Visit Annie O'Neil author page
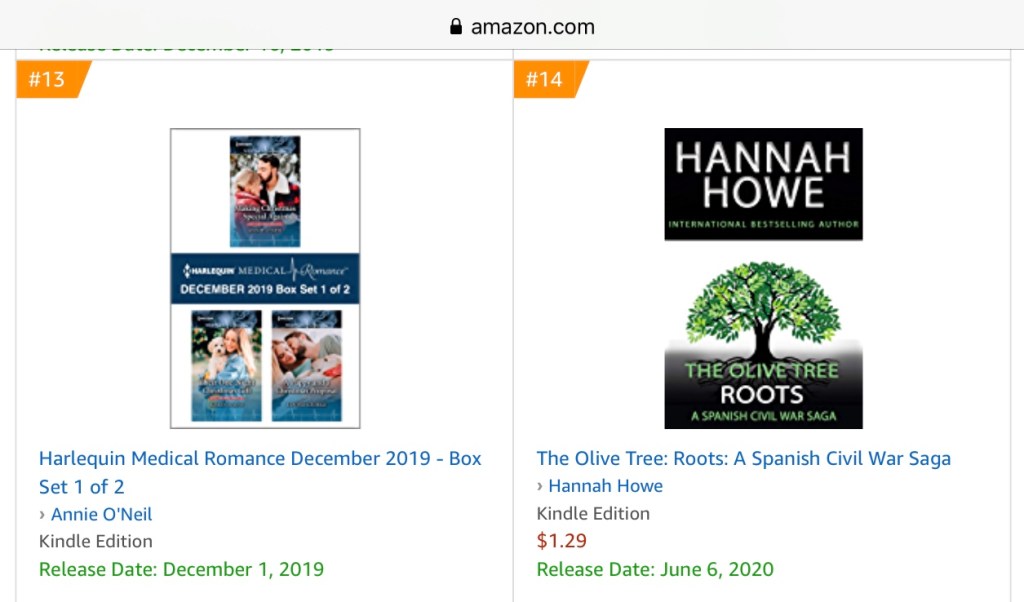Viewport: 1024px width, 602px height. [102, 514]
